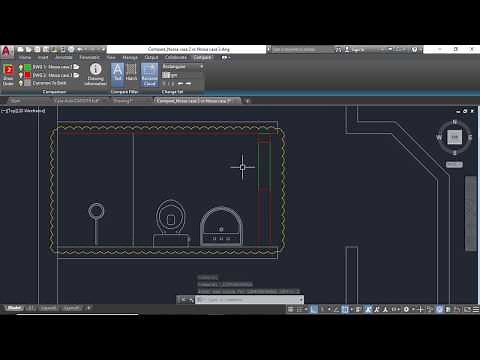
Task: Toggle ortho mode in status bar
Action: [314, 309]
